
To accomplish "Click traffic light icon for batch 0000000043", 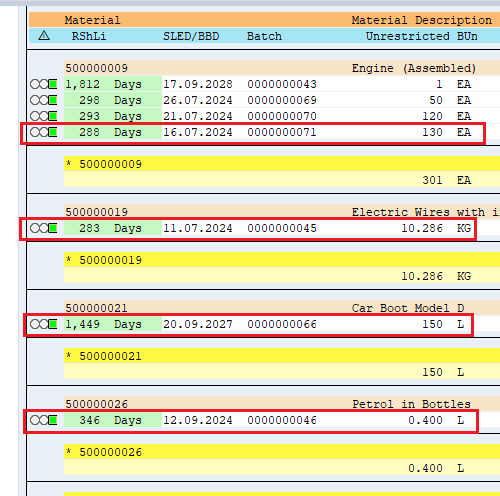I will [x=44, y=84].
